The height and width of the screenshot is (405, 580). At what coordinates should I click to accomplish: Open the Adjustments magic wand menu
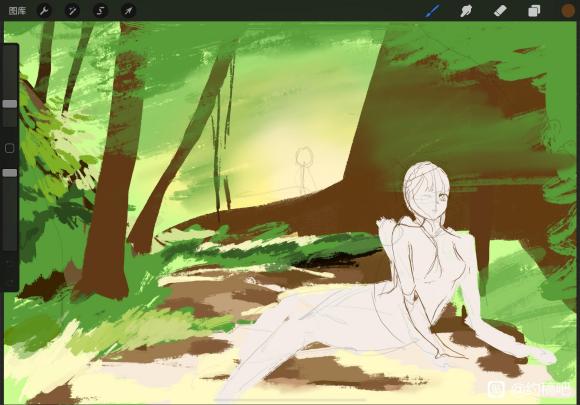coord(72,11)
